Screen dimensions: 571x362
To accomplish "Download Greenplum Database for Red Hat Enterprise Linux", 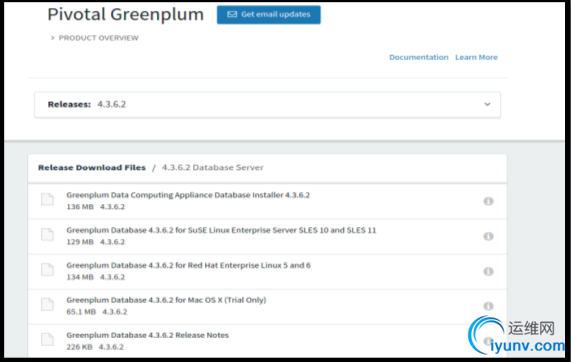I will tap(188, 265).
